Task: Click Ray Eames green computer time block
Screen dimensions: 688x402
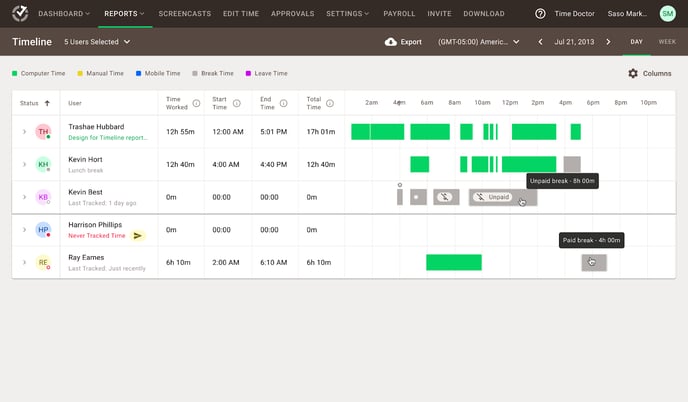Action: coord(454,262)
